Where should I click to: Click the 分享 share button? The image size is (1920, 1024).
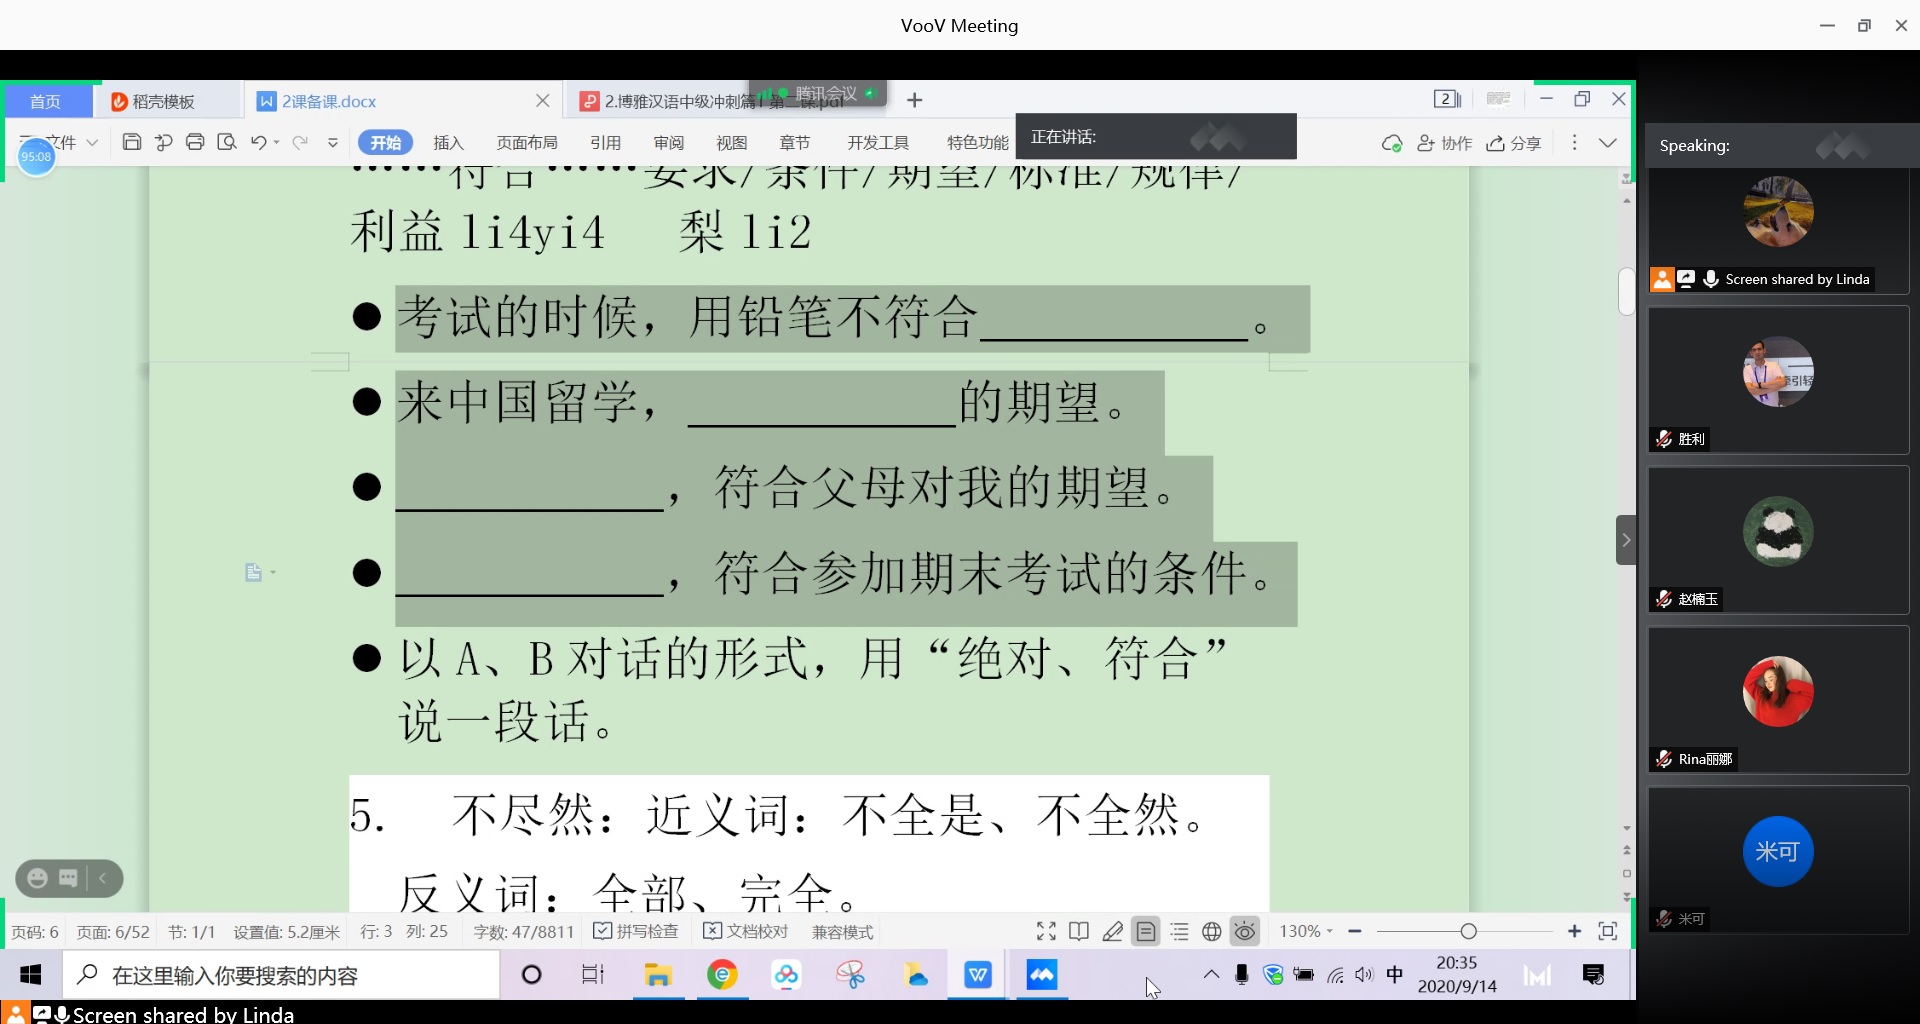[x=1513, y=143]
